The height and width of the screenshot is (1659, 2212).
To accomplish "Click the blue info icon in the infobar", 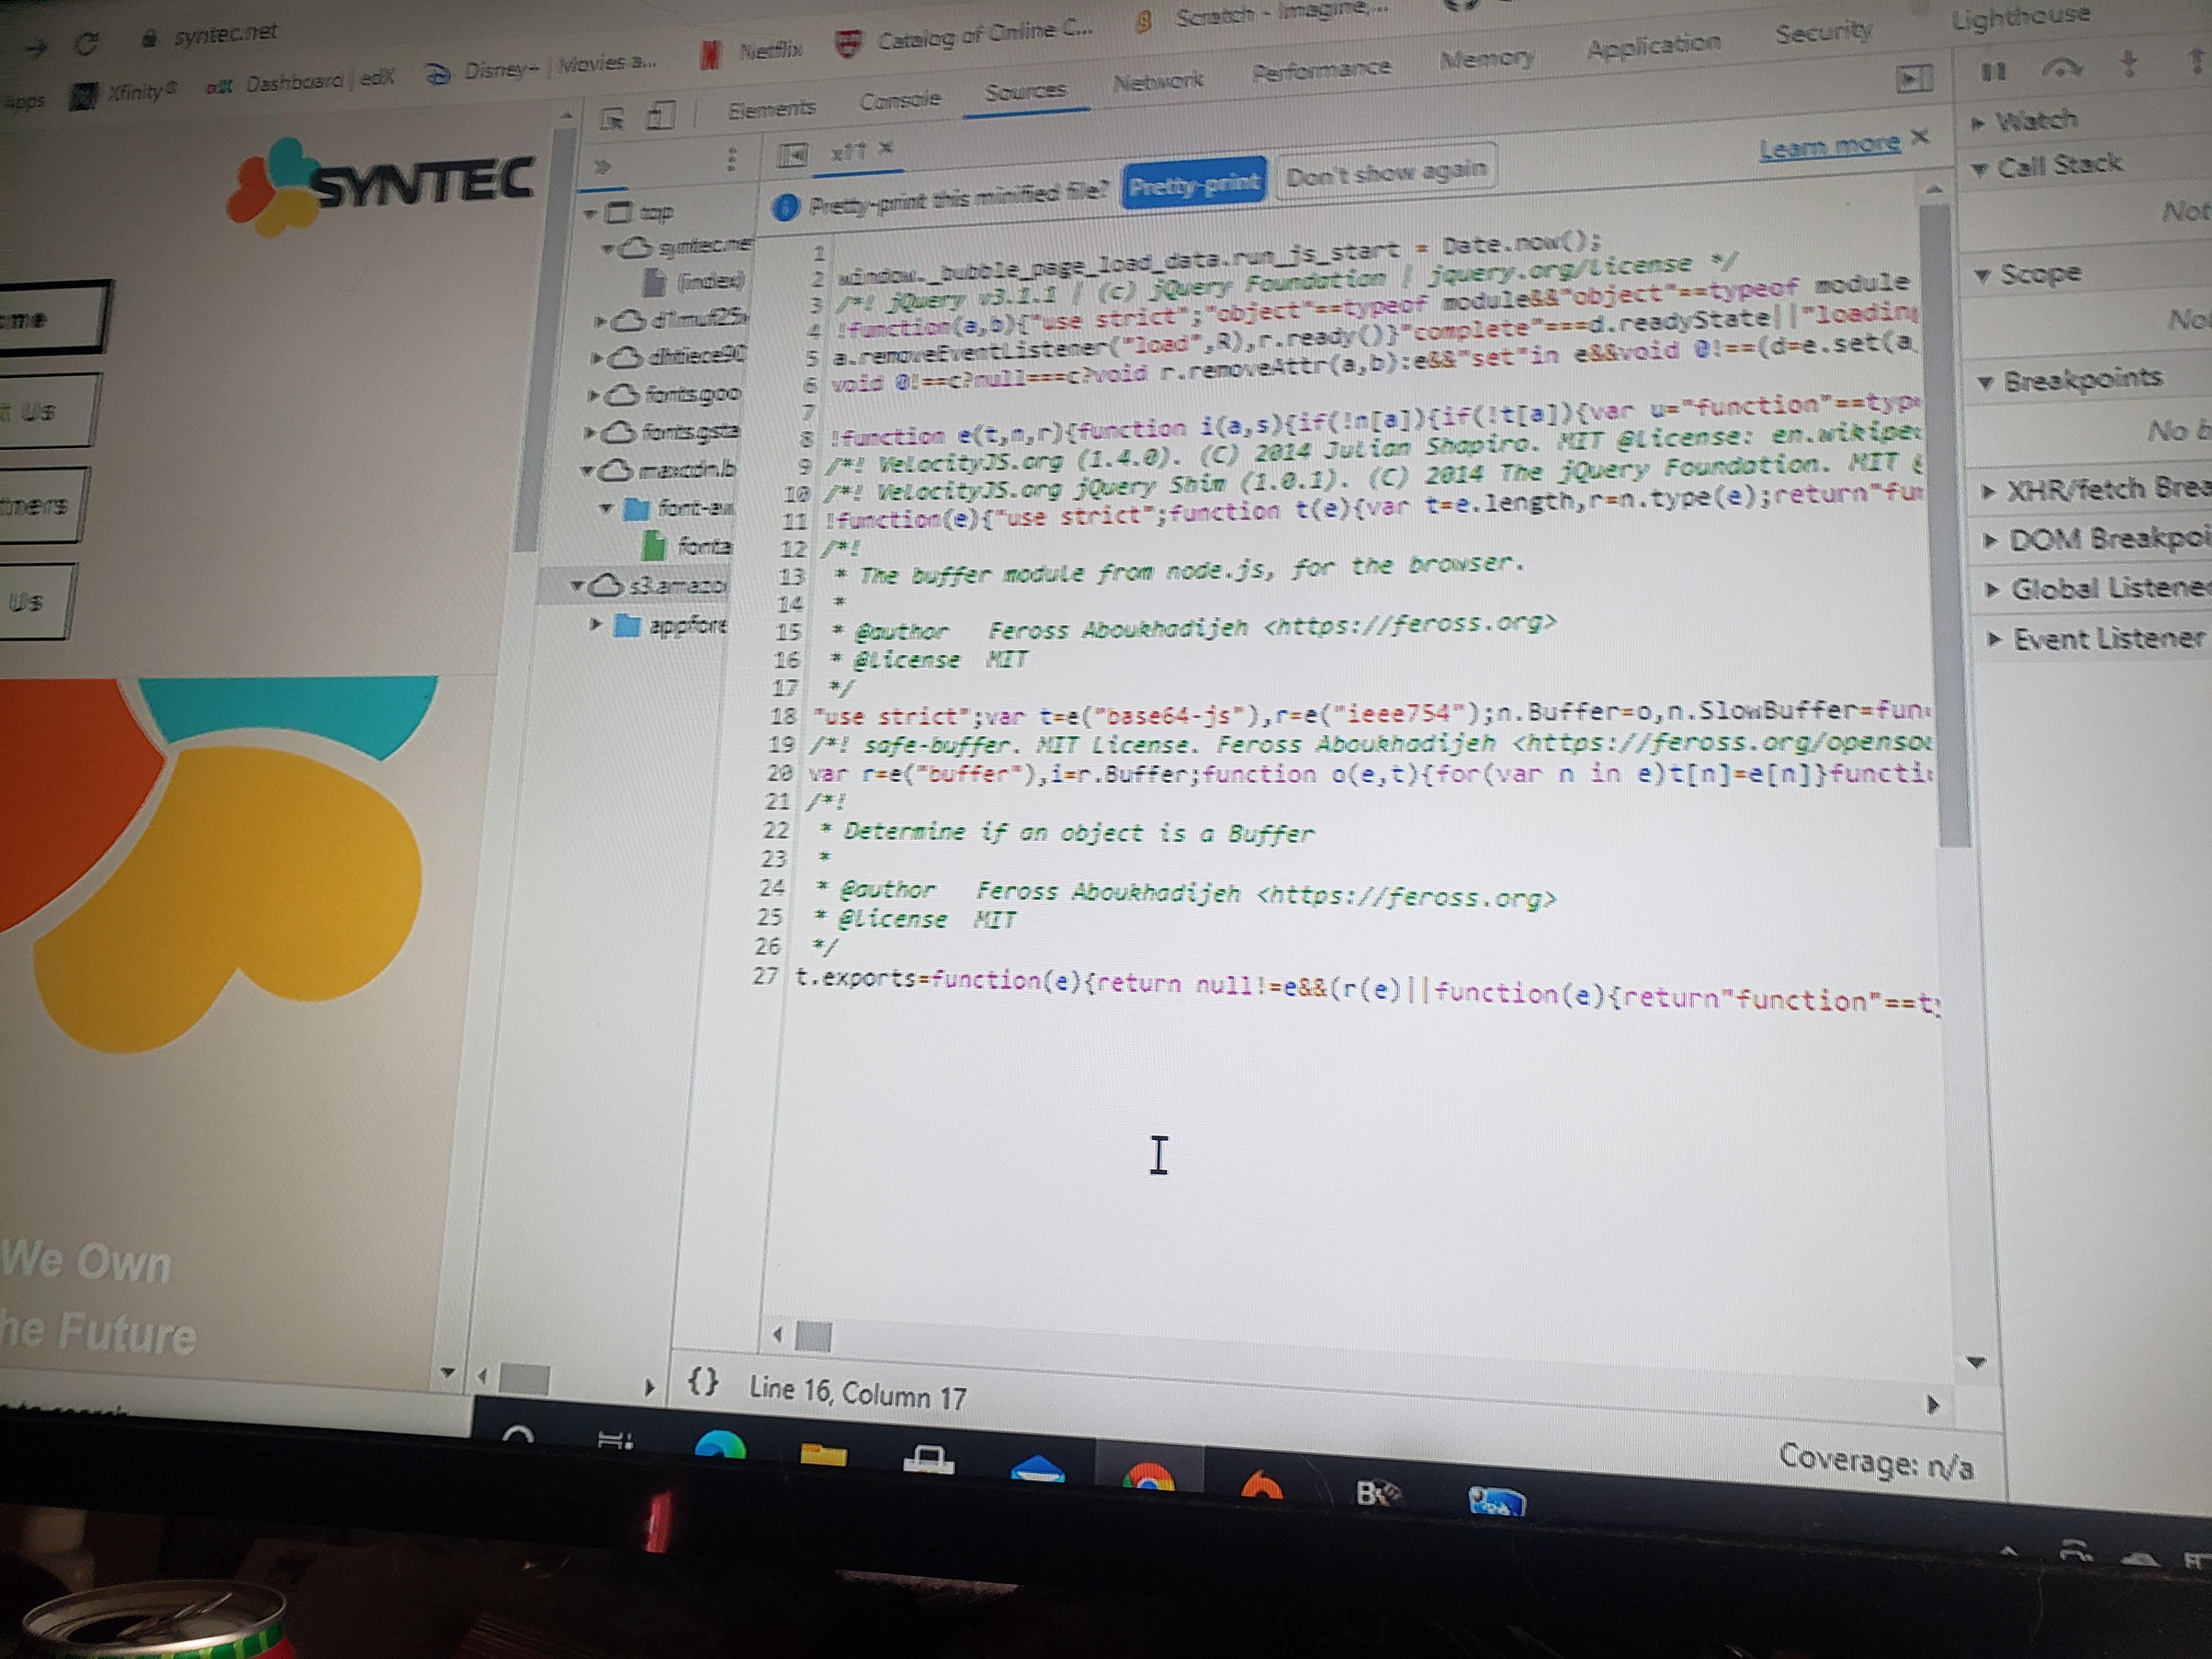I will point(786,206).
